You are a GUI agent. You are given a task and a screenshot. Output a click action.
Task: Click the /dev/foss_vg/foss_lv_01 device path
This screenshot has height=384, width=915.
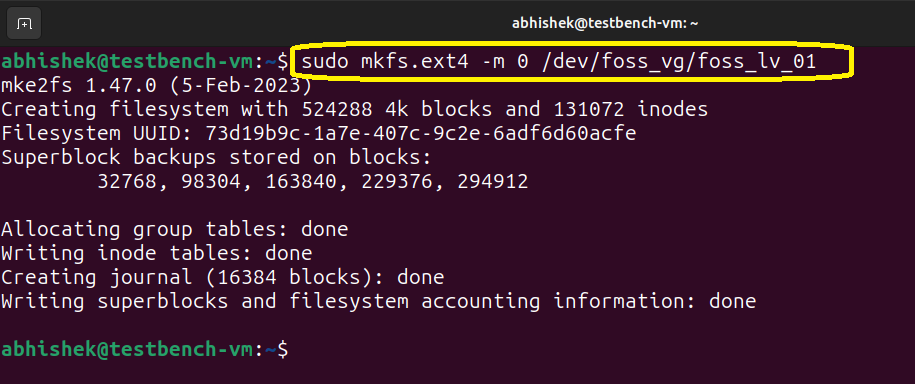(679, 62)
